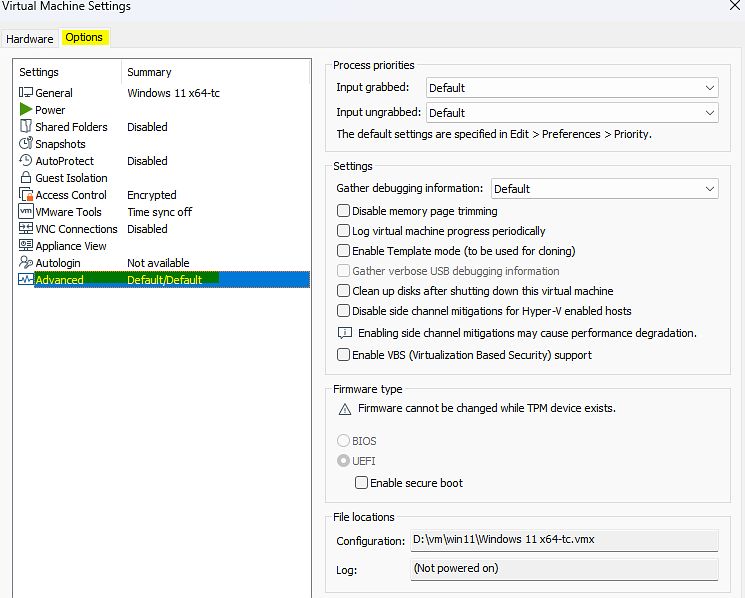Click the General settings monitor icon
The image size is (745, 598).
pos(26,93)
